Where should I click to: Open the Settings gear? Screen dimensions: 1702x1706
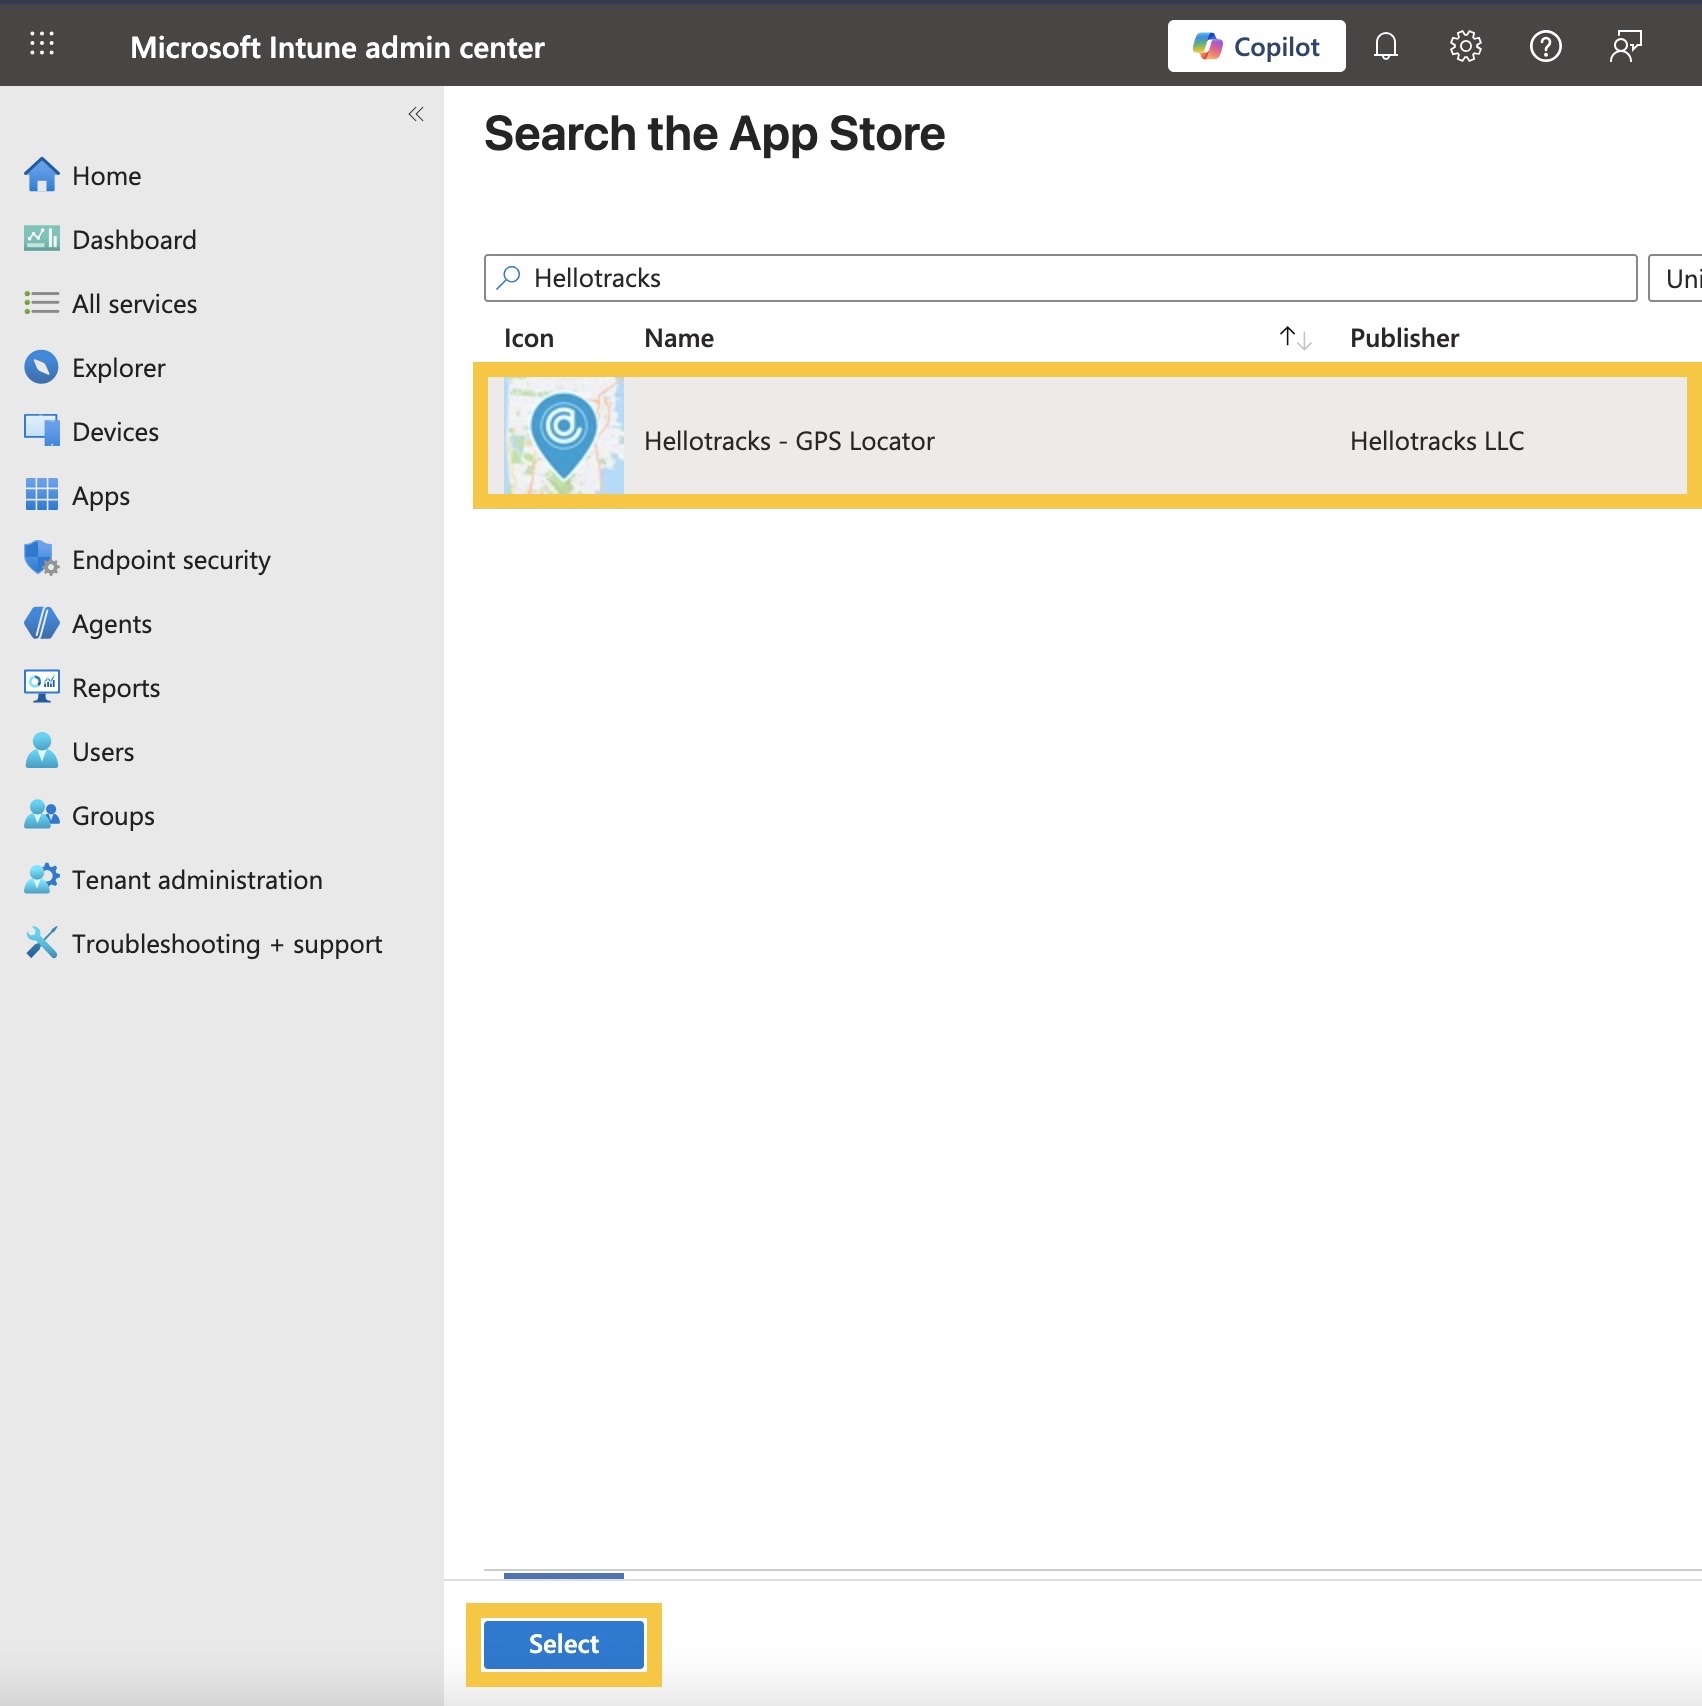pos(1465,46)
